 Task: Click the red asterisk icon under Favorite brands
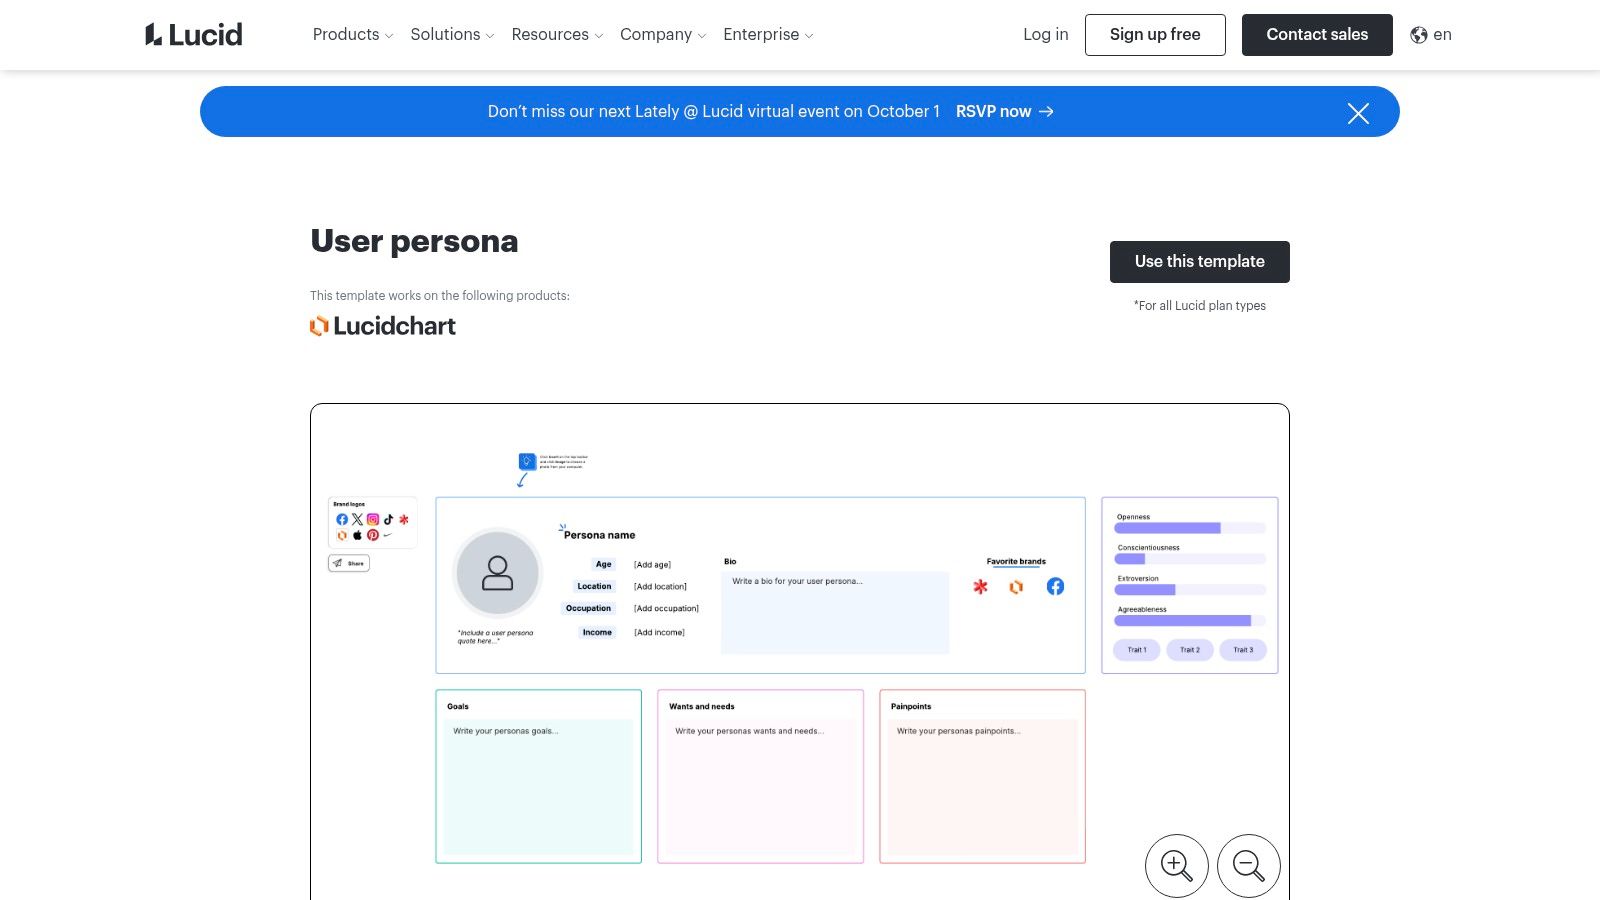[x=980, y=587]
